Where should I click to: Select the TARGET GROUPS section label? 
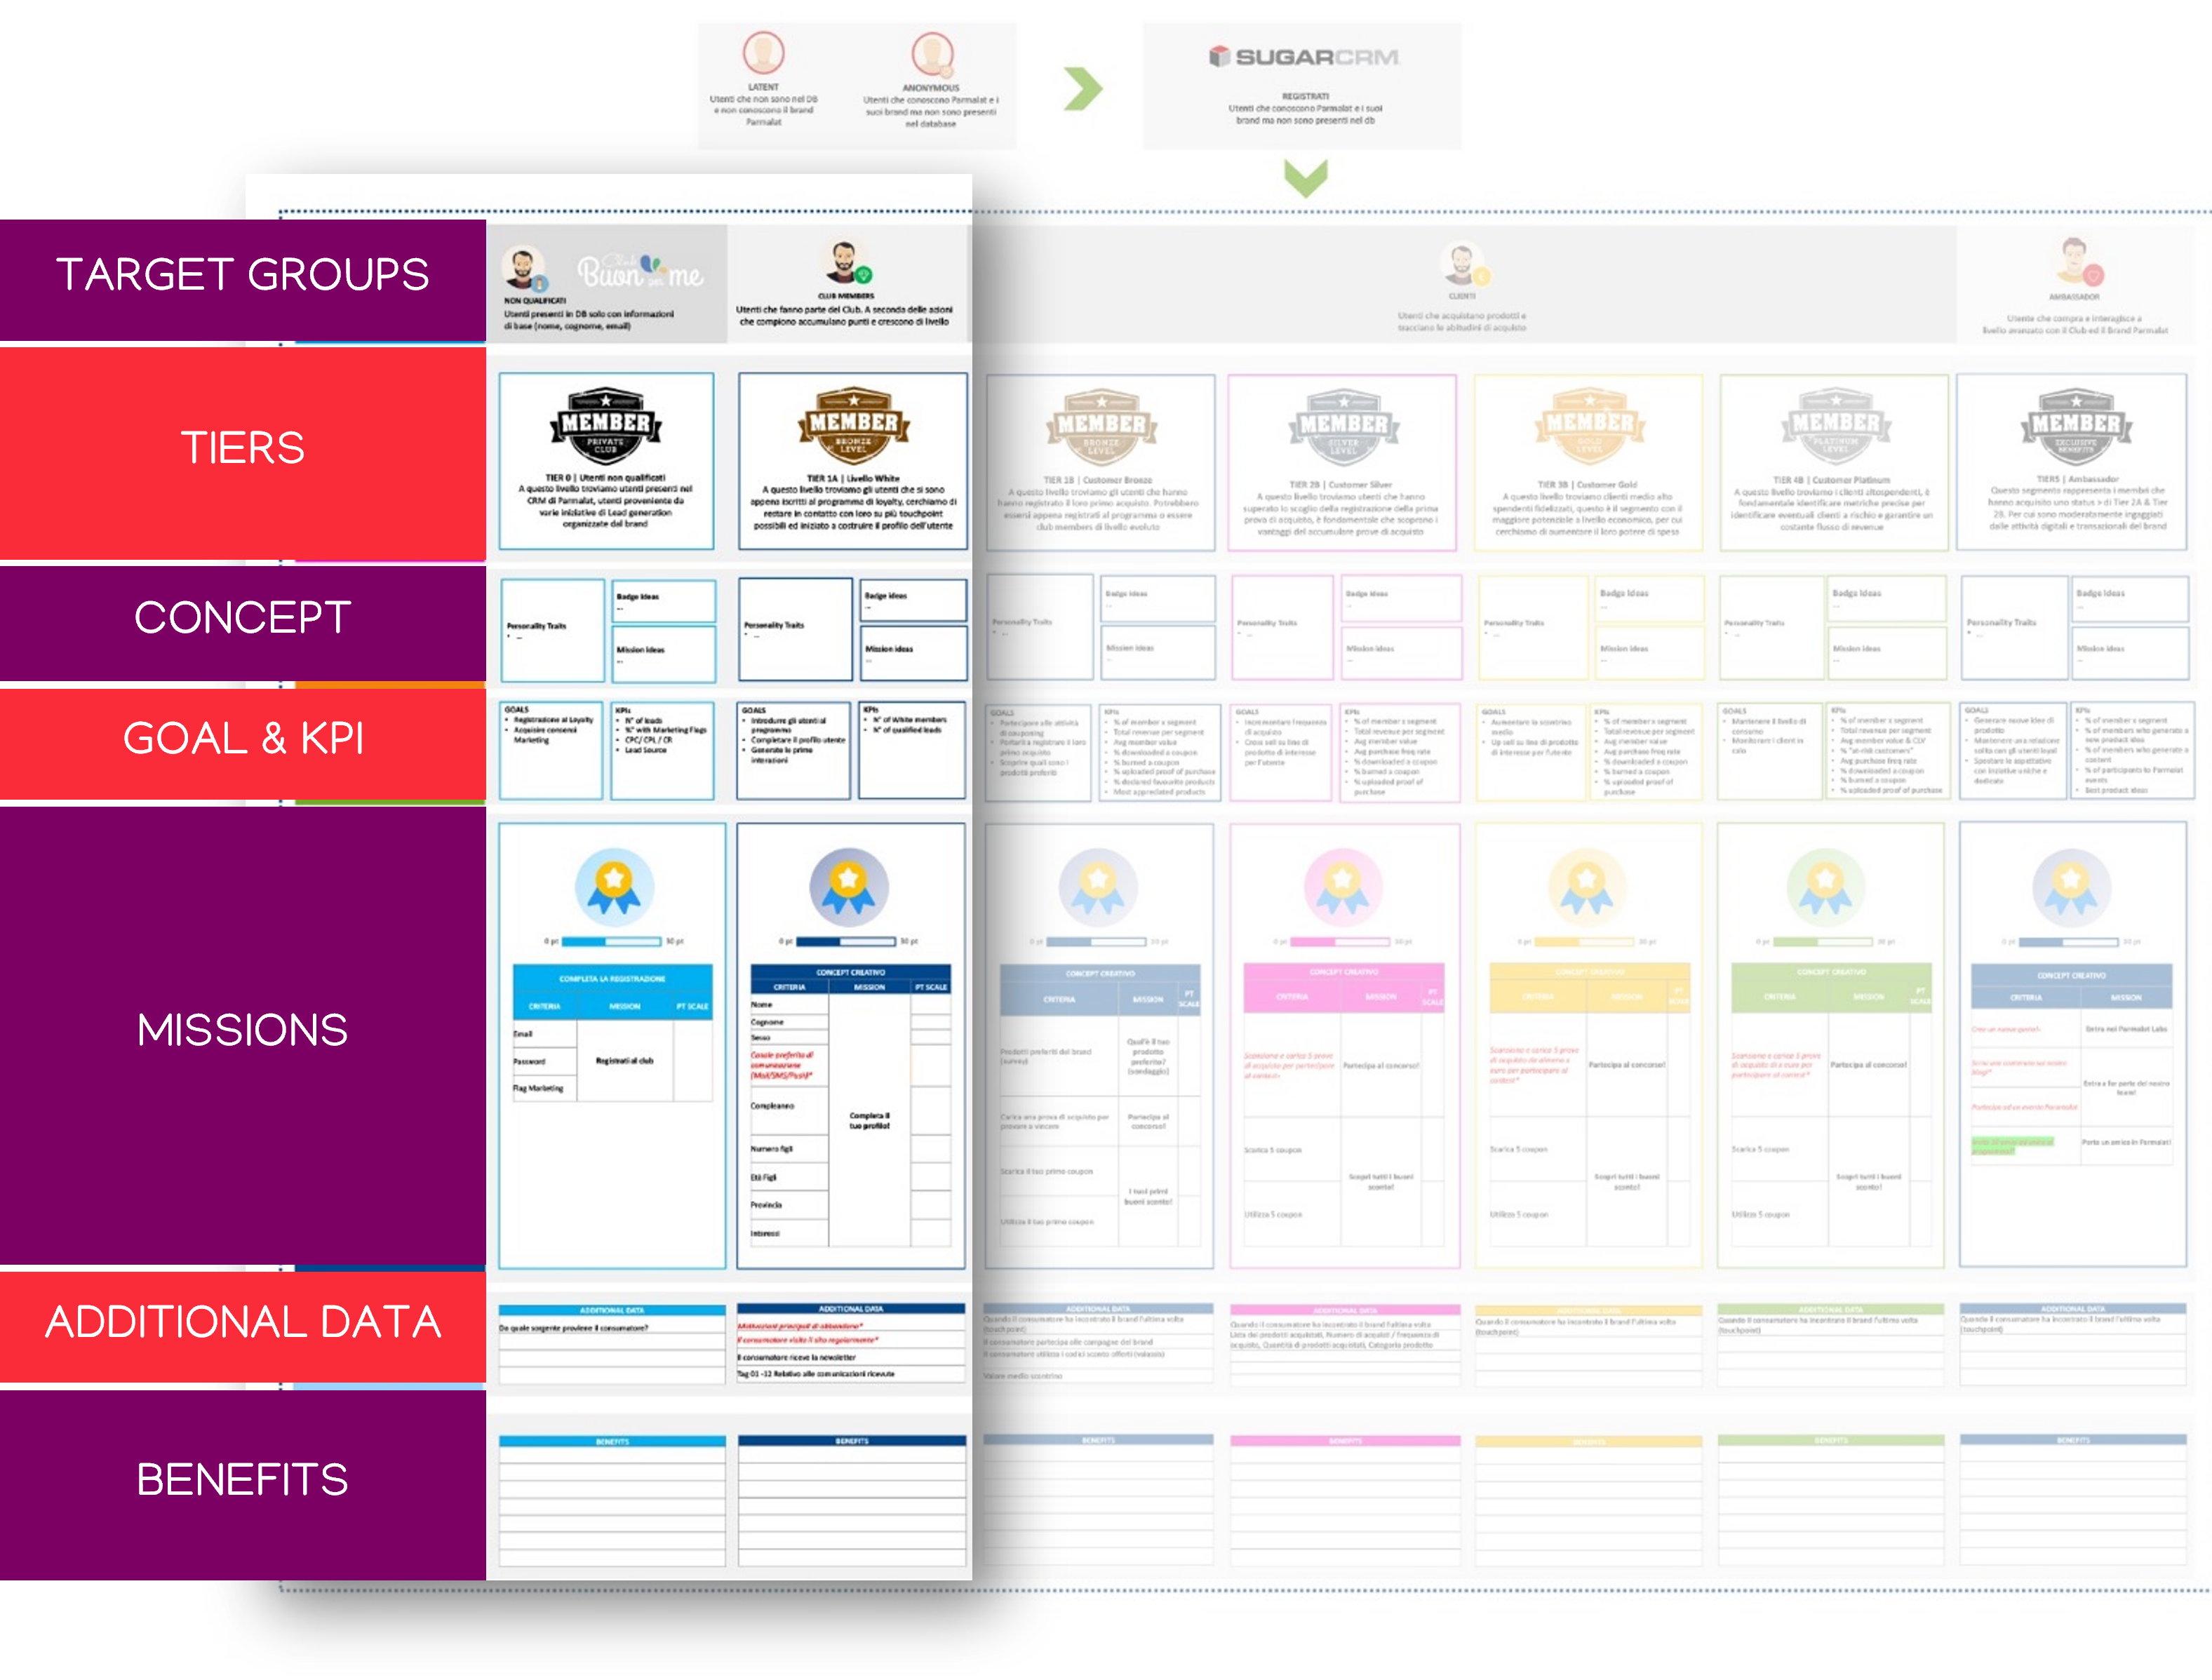[242, 275]
